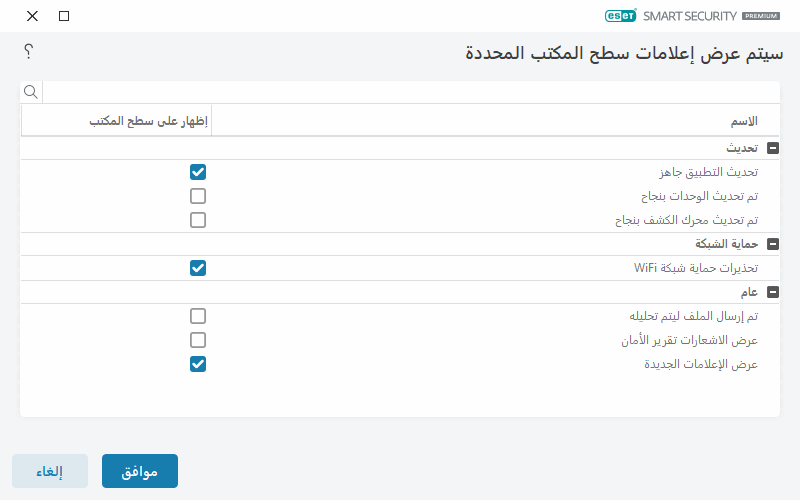800x500 pixels.
Task: Enable تم إرسال الملف ليتم تحليله checkbox
Action: (x=198, y=316)
